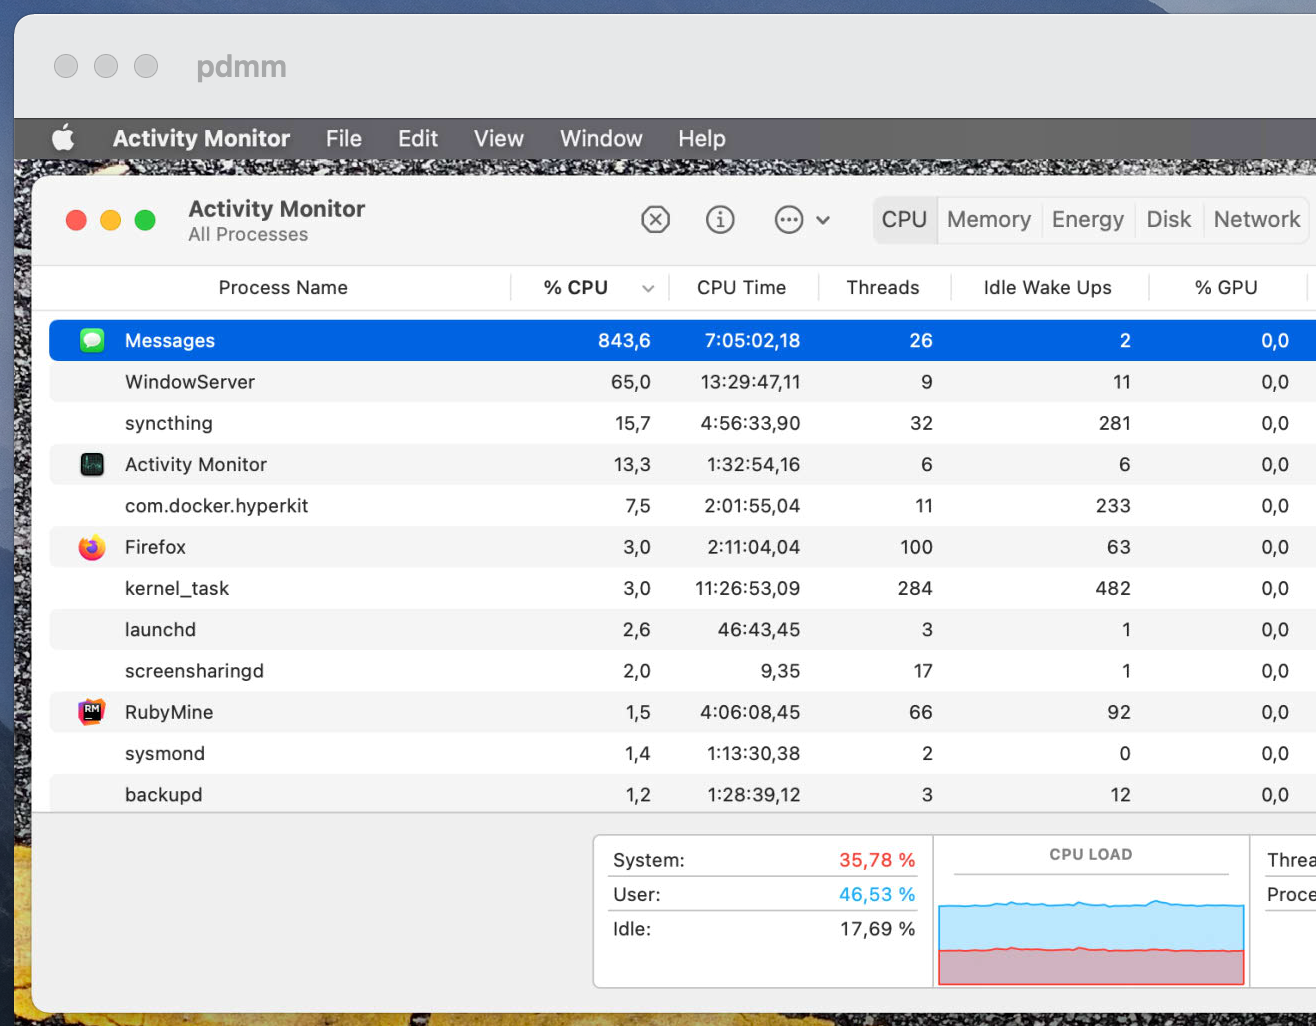1316x1026 pixels.
Task: Sort by Threads column header
Action: coord(882,288)
